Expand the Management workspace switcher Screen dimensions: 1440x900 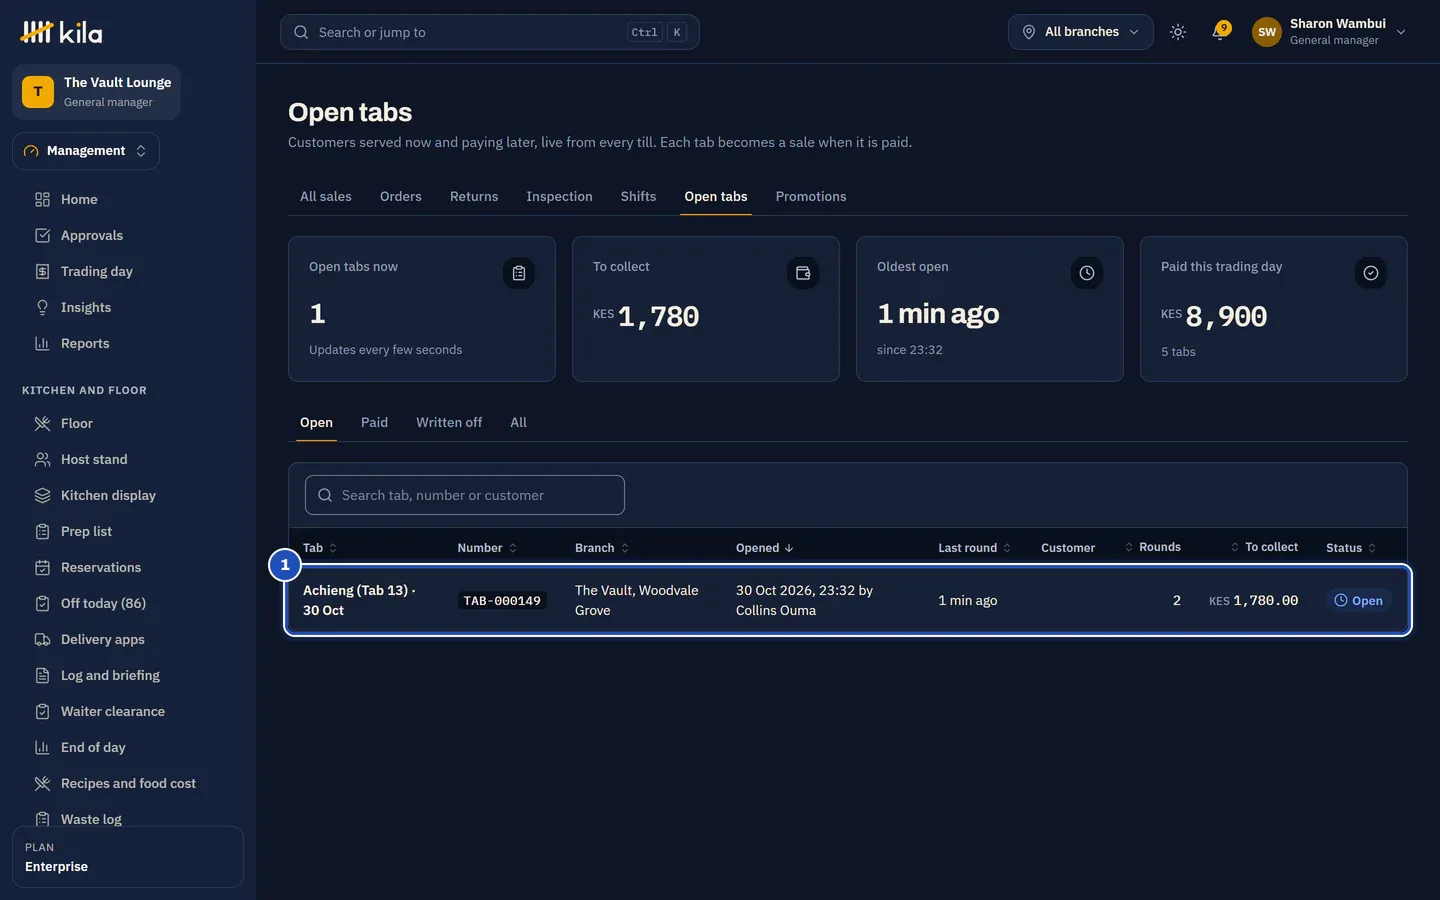86,151
